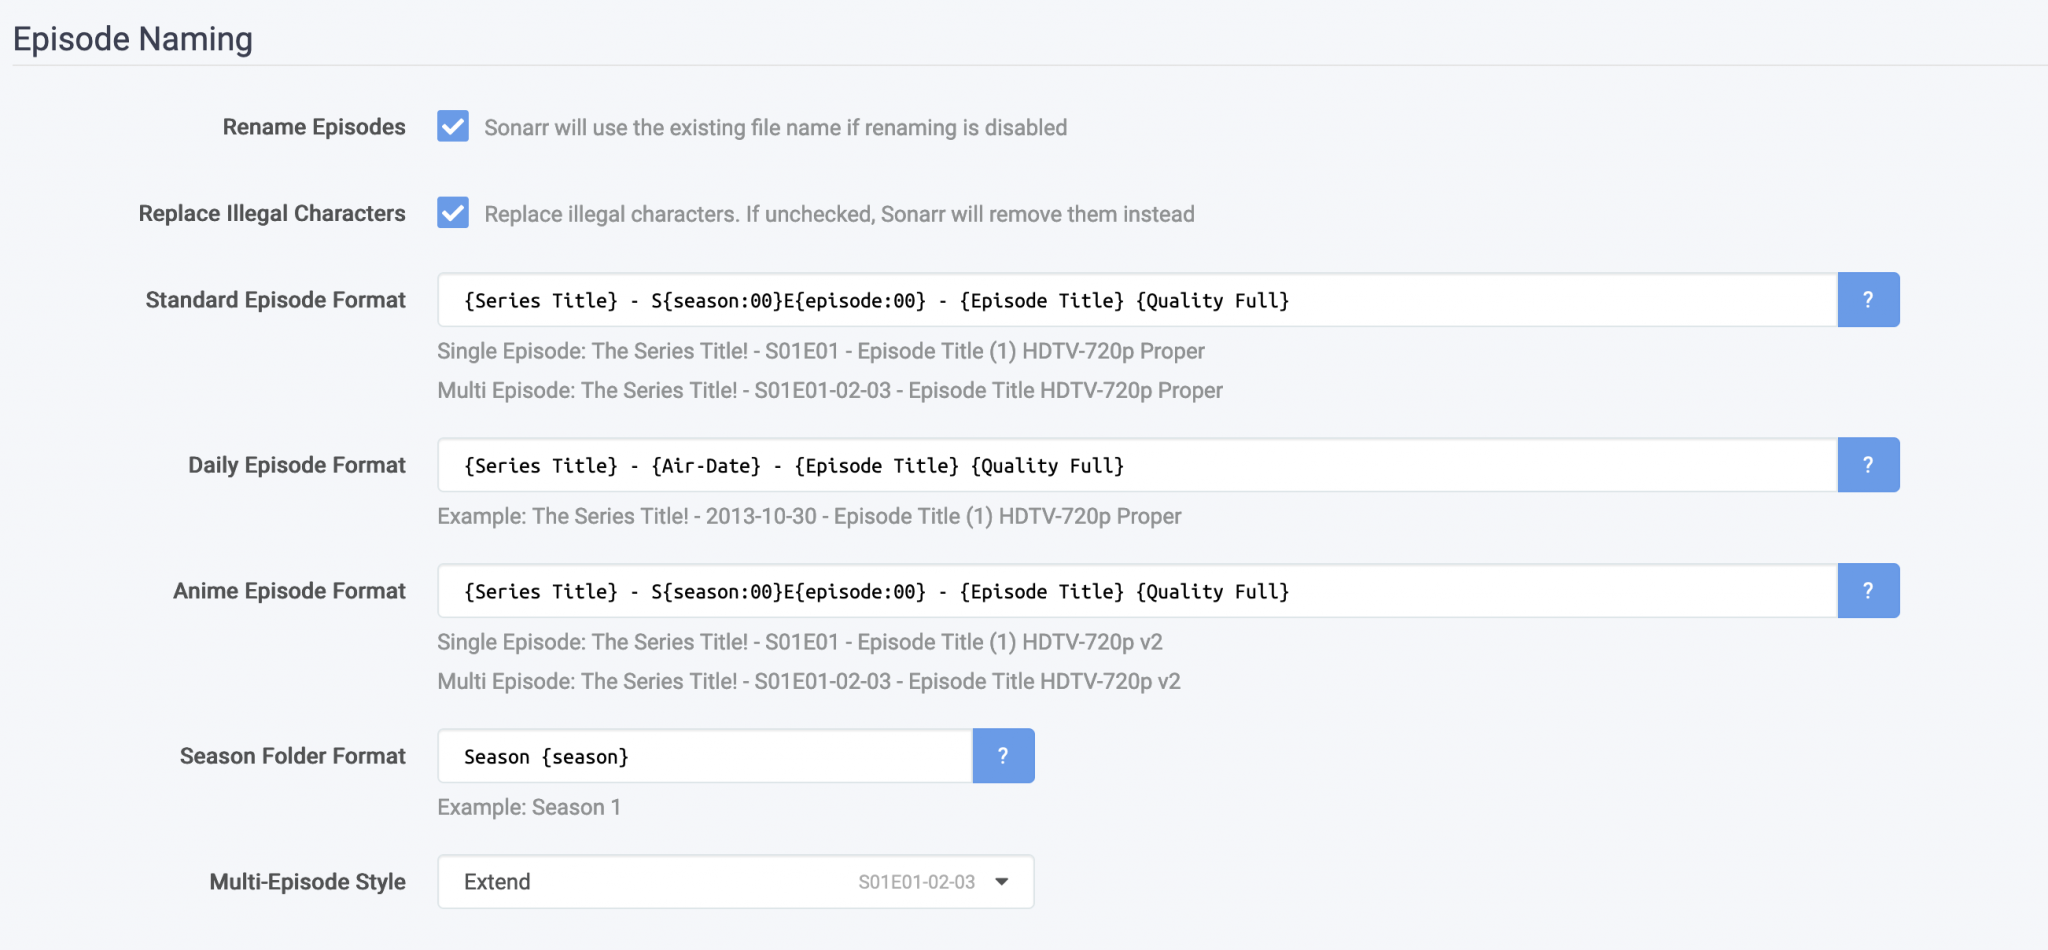Disable the Rename Episodes checkbox
The height and width of the screenshot is (950, 2048).
tap(453, 127)
